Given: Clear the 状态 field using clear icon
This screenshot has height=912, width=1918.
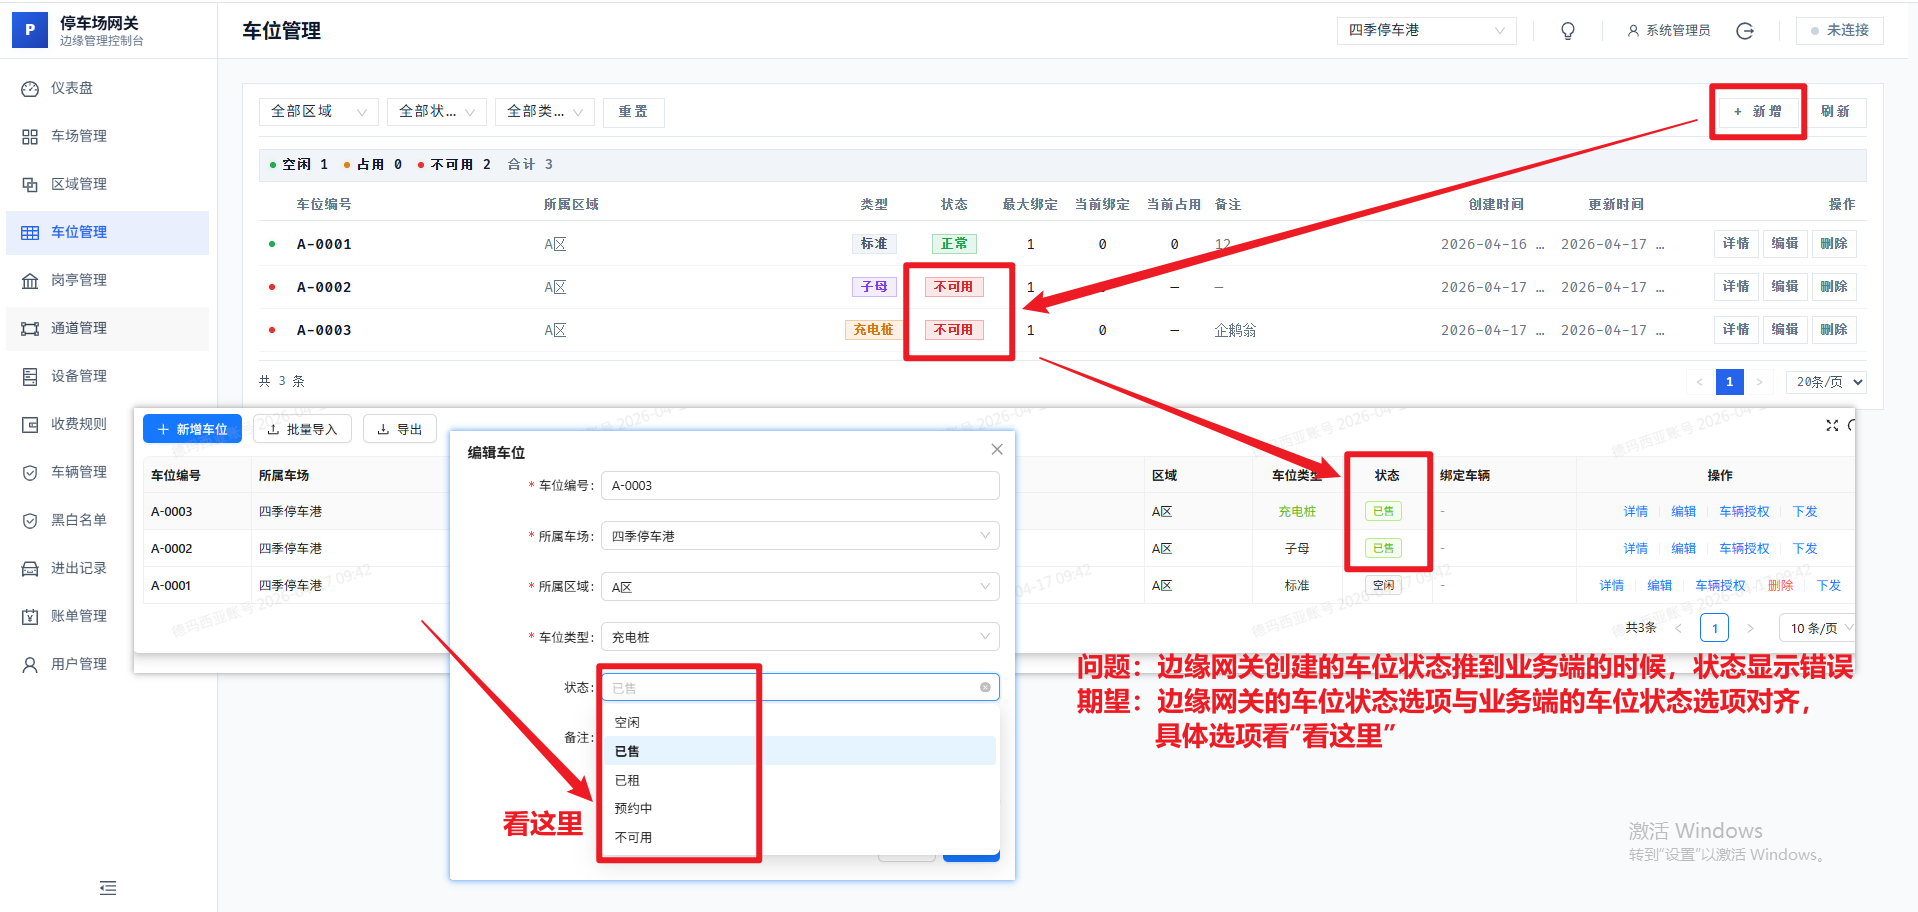Looking at the screenshot, I should coord(985,687).
